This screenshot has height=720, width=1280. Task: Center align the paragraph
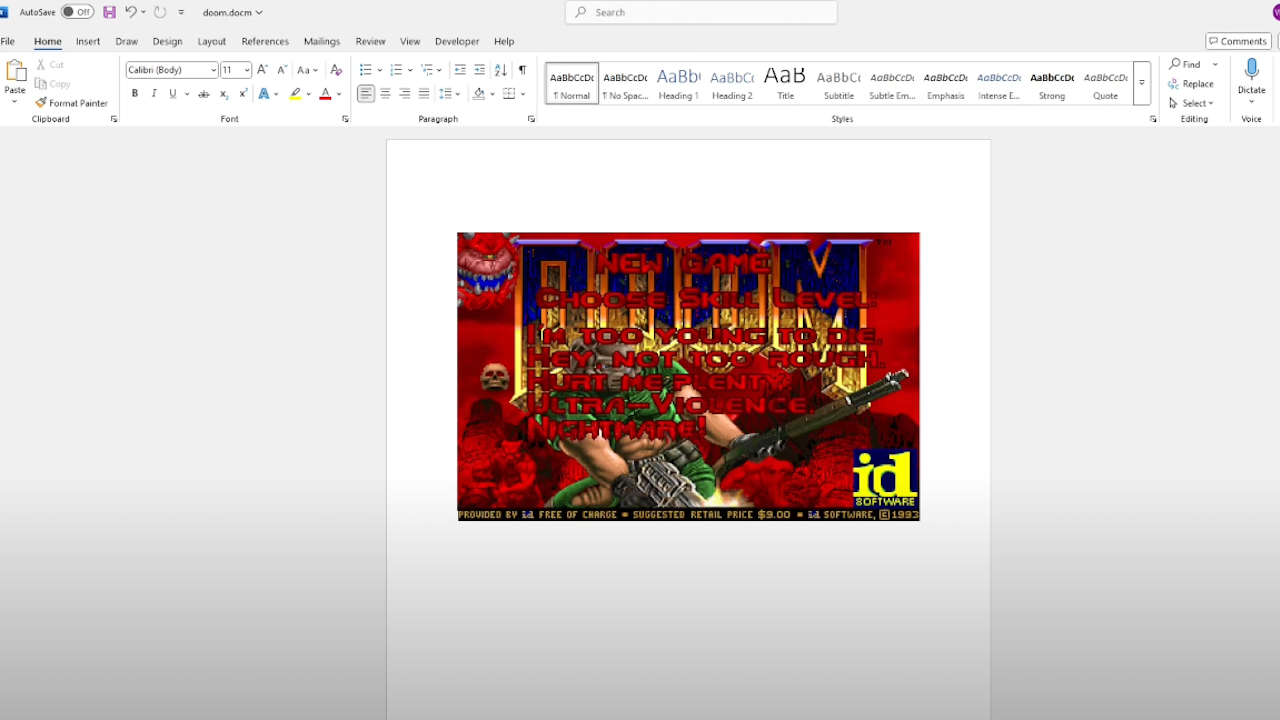(386, 94)
